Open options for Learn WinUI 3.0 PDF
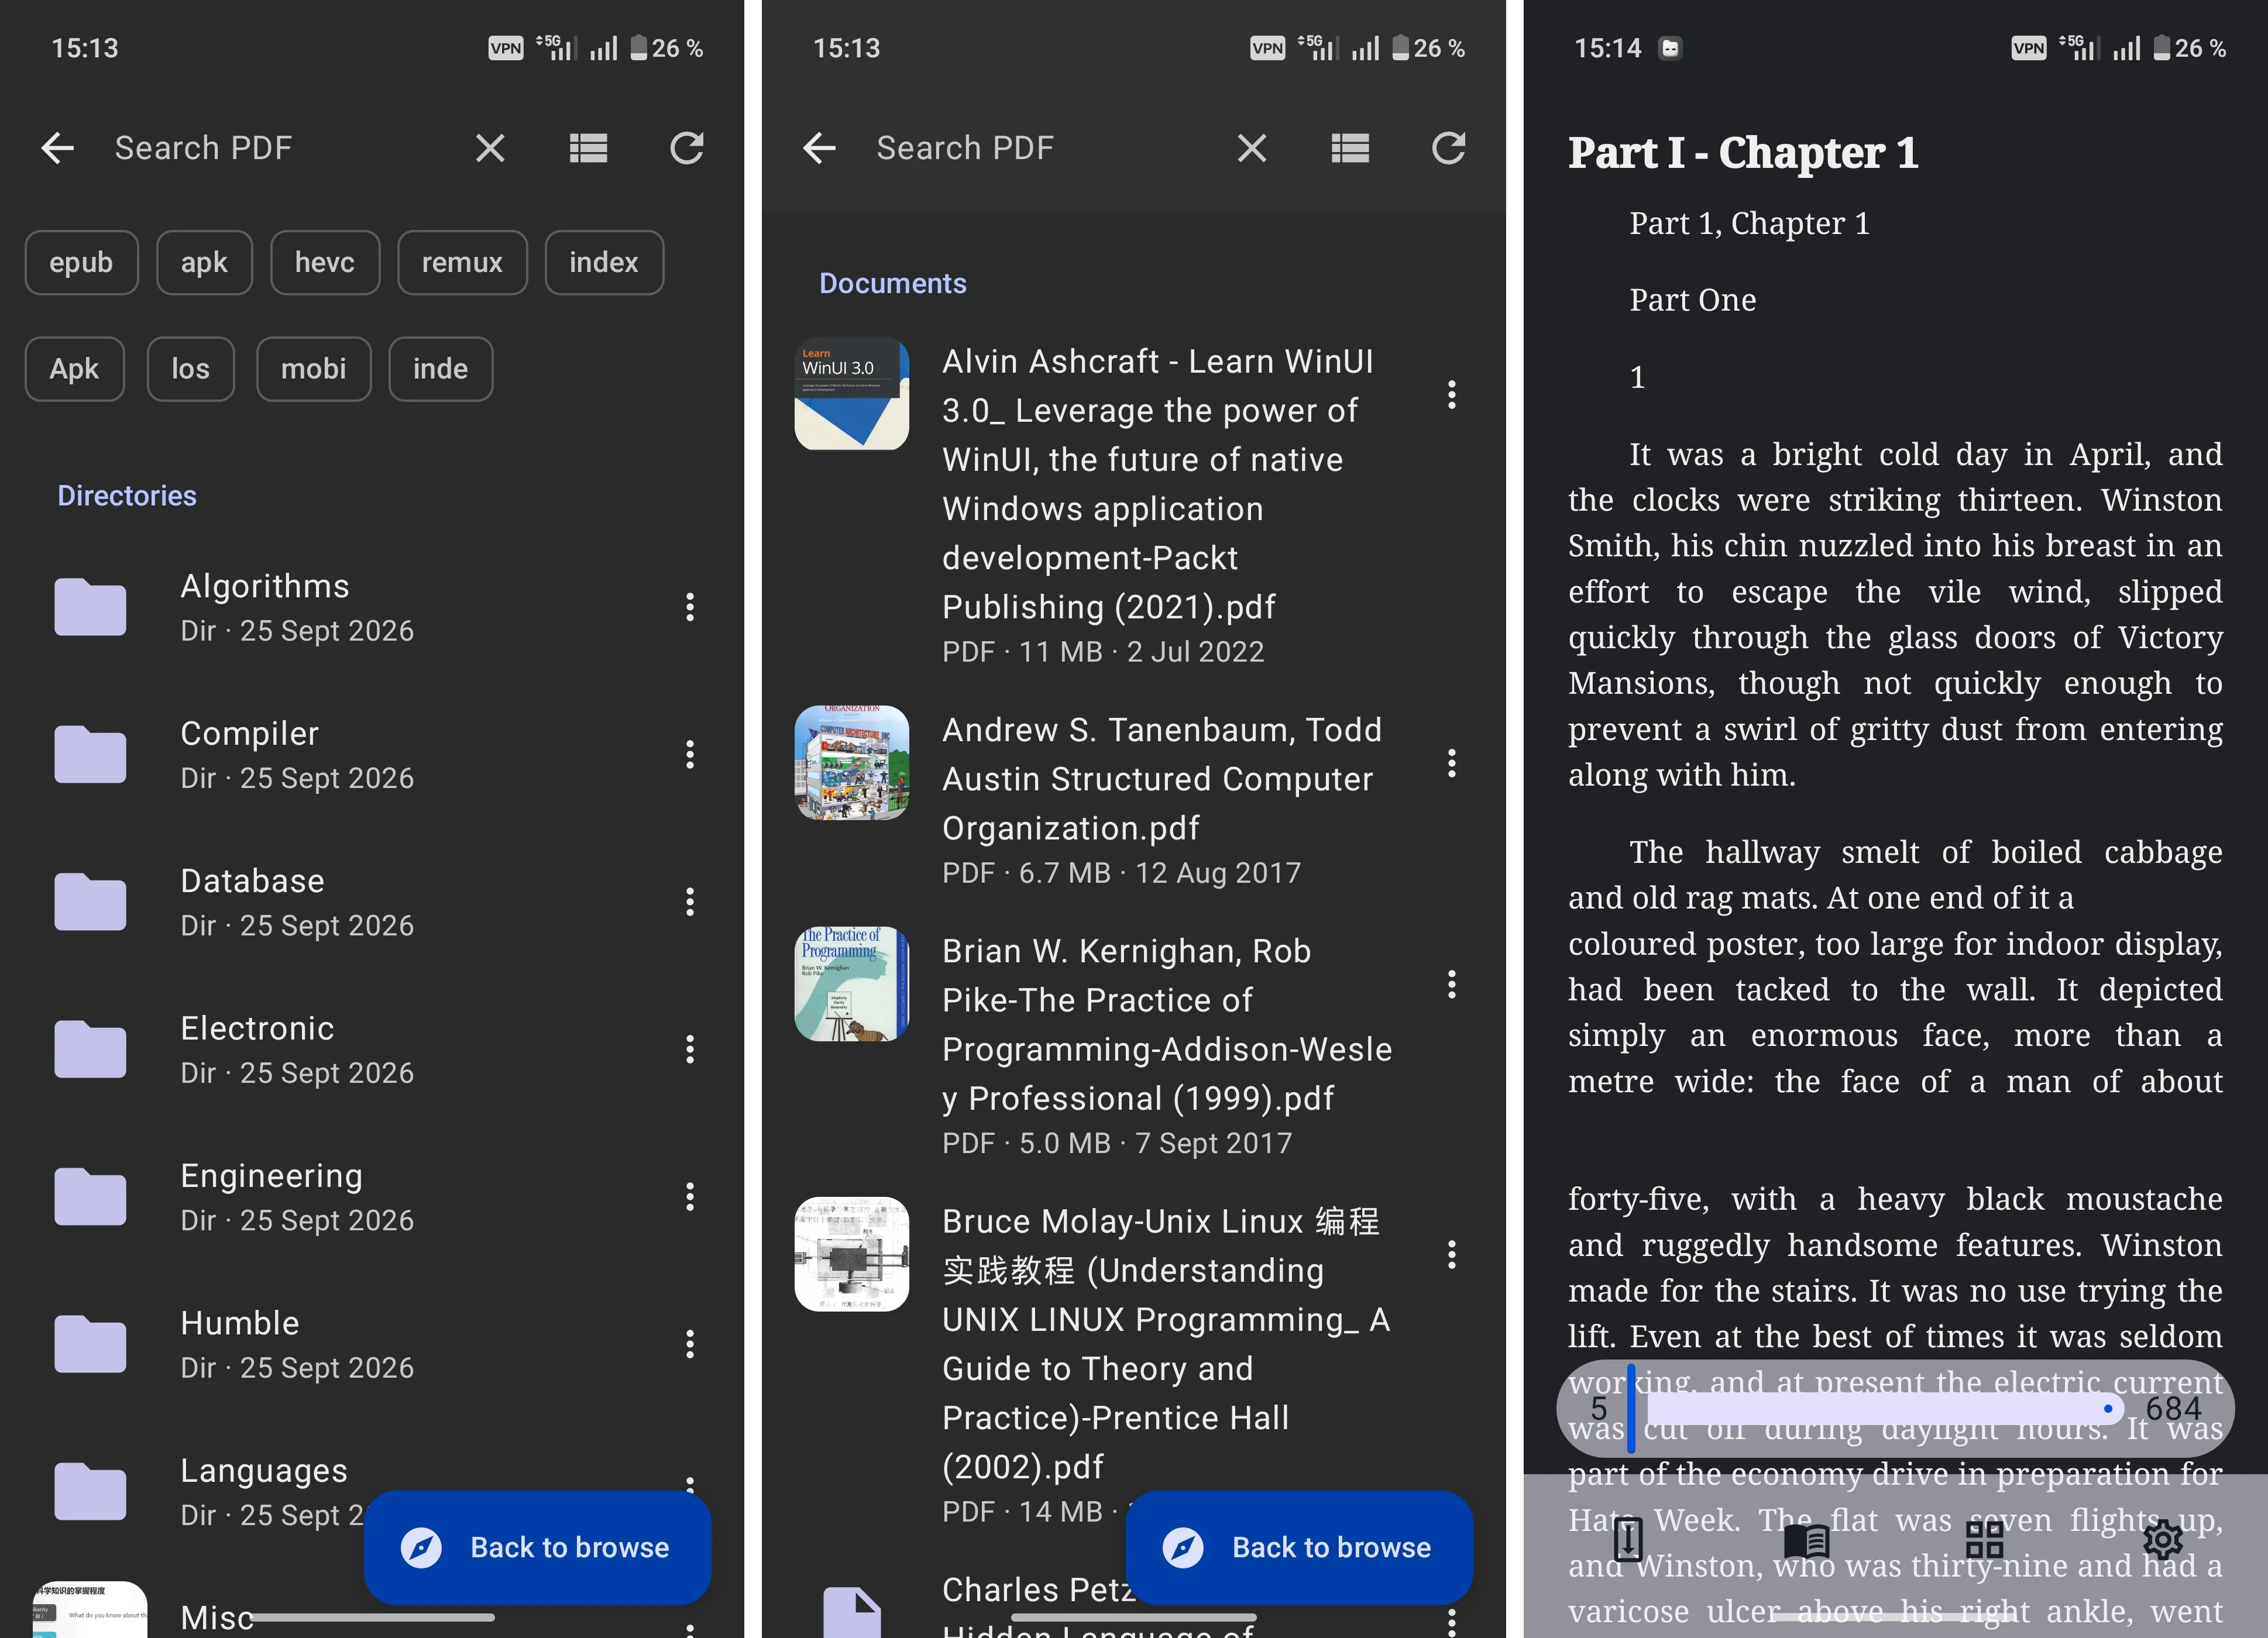The height and width of the screenshot is (1638, 2268). coord(1452,395)
